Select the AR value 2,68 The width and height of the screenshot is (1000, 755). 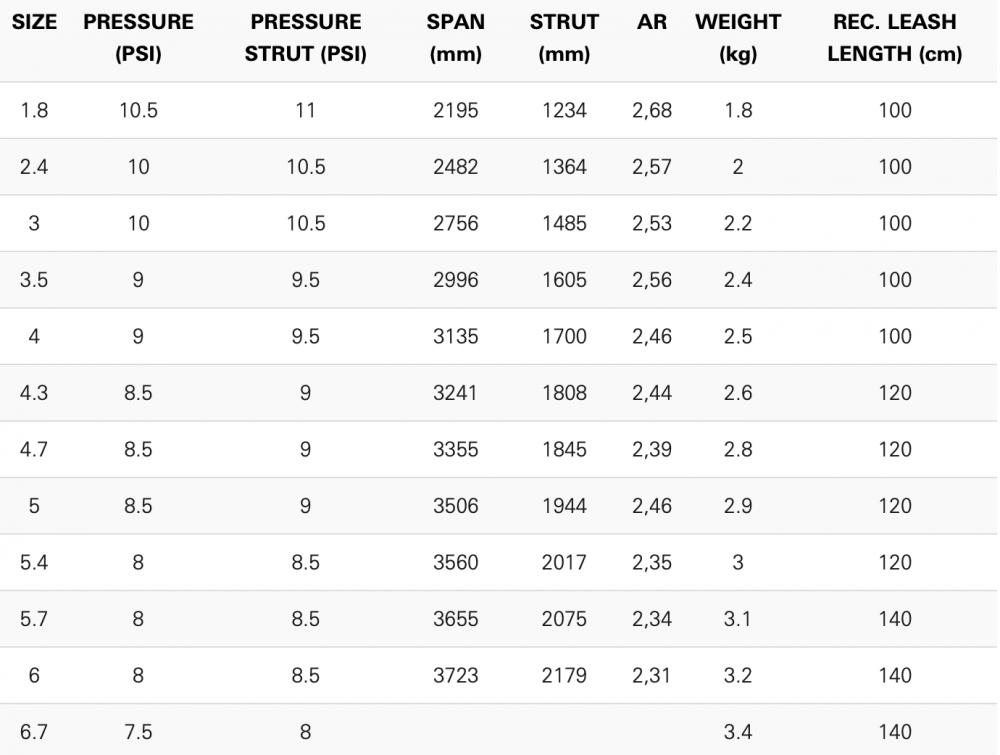coord(651,111)
